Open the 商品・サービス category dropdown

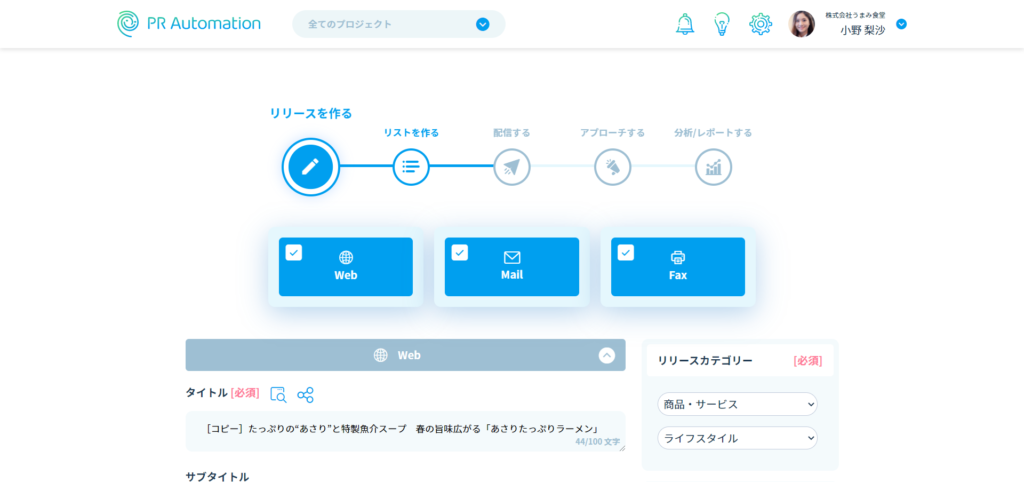click(737, 404)
